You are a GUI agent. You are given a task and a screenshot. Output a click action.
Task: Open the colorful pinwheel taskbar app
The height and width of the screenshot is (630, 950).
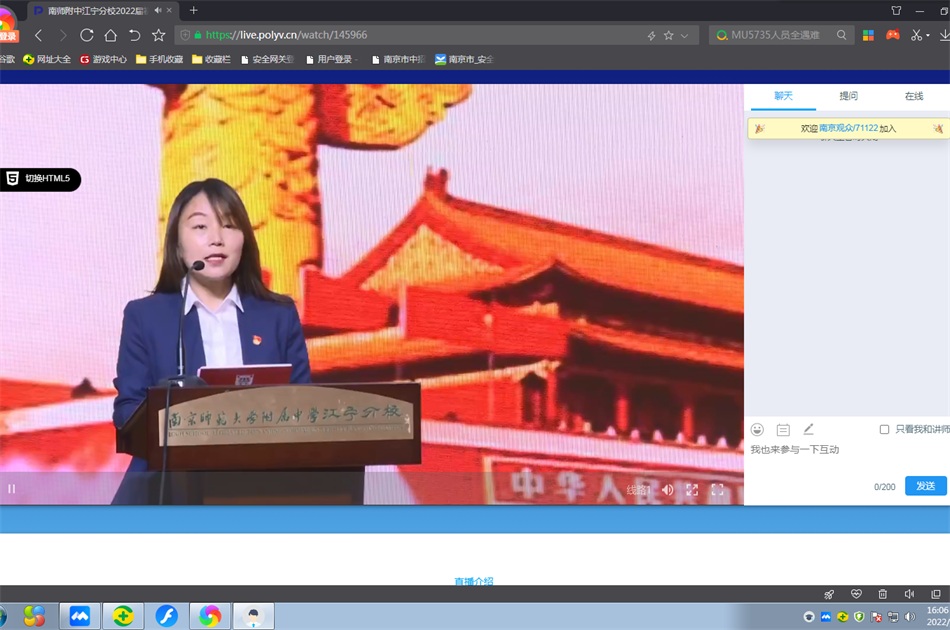[35, 616]
